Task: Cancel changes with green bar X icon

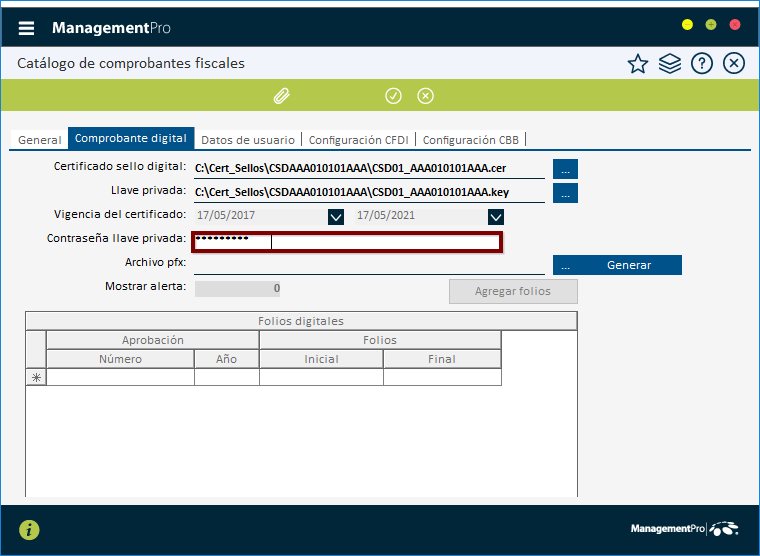Action: click(426, 96)
